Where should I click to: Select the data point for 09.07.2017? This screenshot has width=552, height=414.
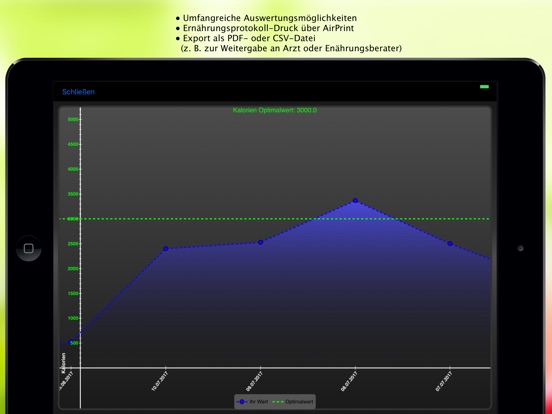(x=261, y=242)
